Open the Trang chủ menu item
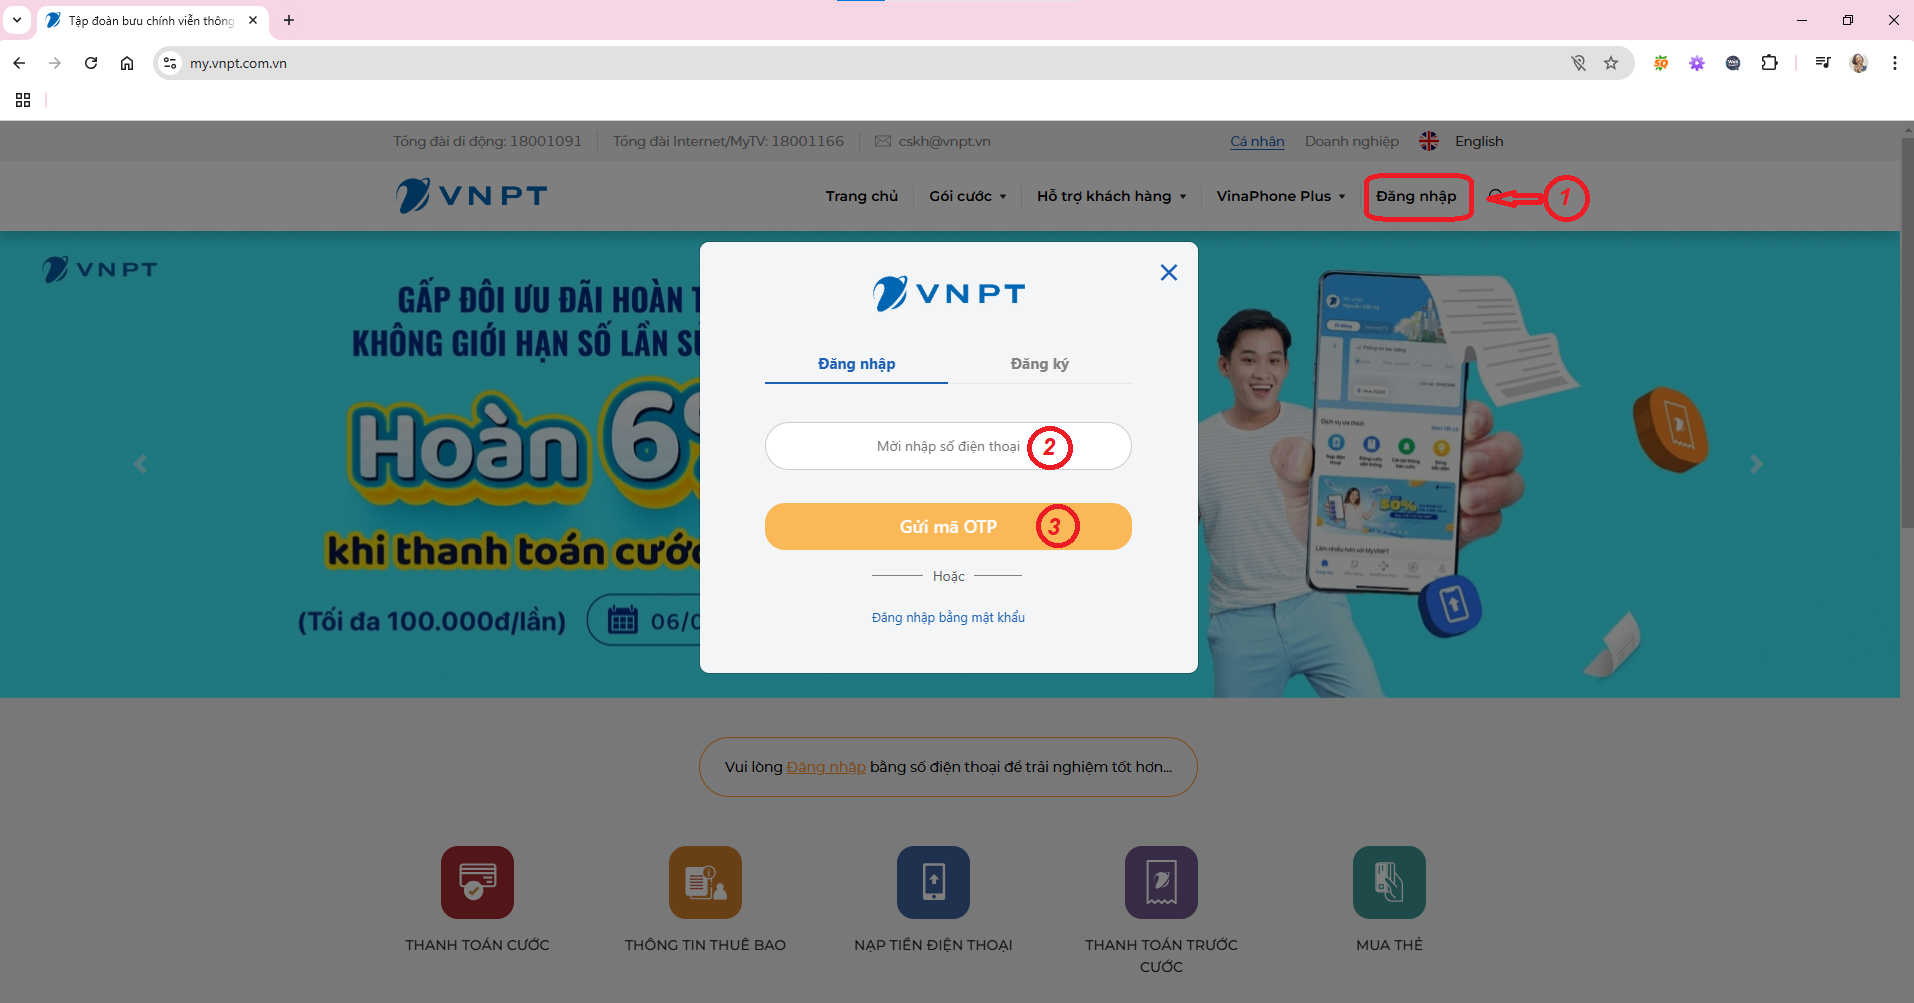The width and height of the screenshot is (1914, 1003). click(861, 196)
